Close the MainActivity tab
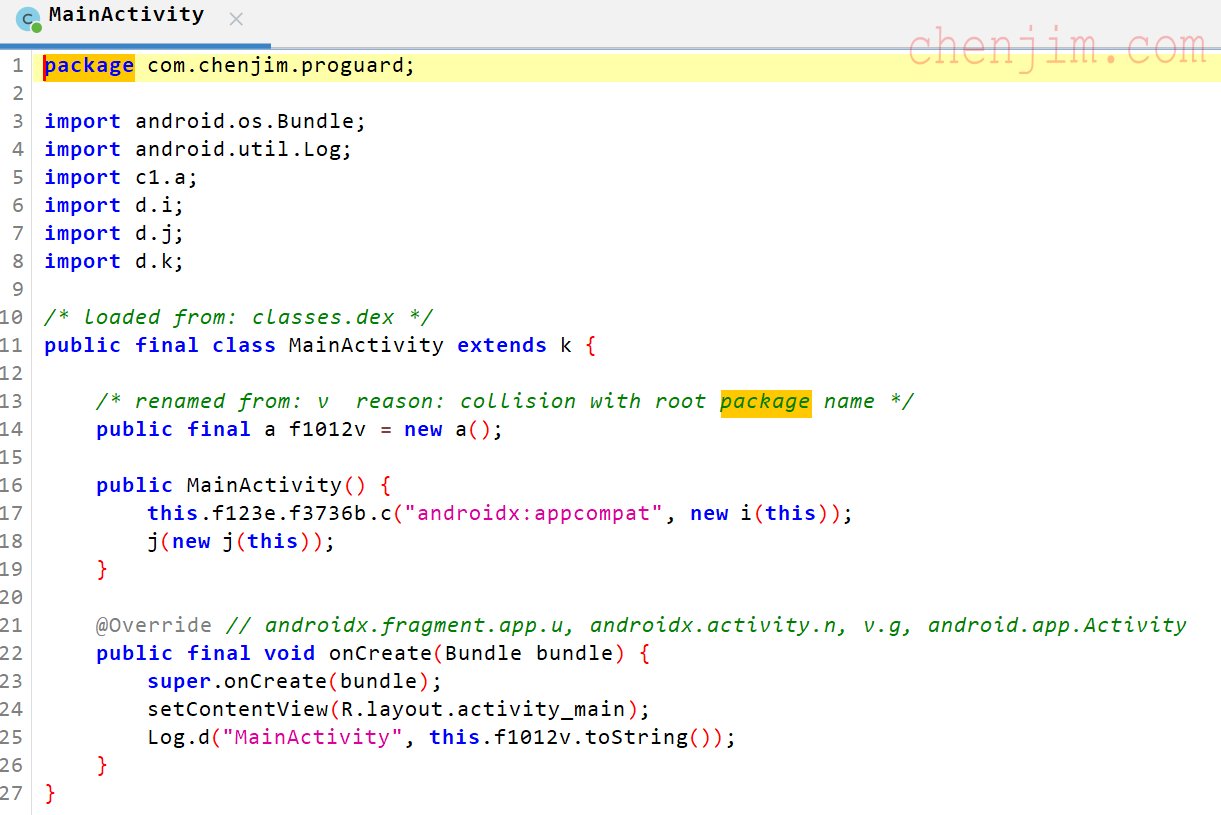Image resolution: width=1221 pixels, height=815 pixels. pyautogui.click(x=236, y=19)
